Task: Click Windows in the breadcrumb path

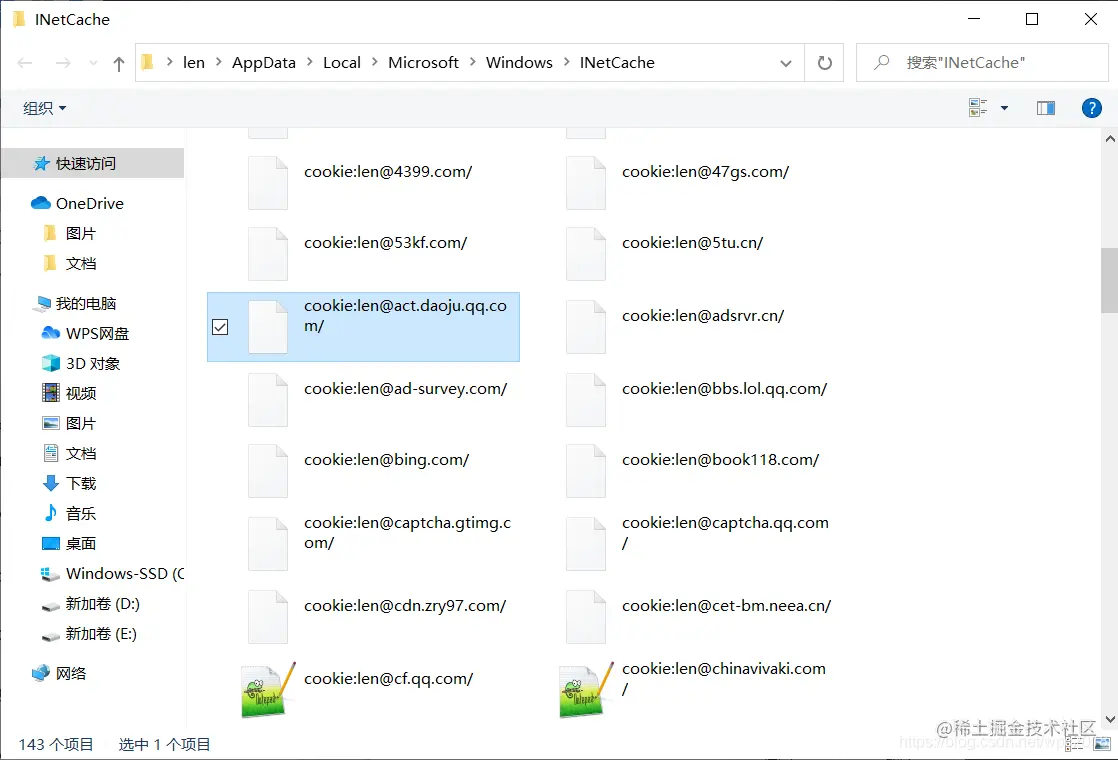Action: point(519,63)
